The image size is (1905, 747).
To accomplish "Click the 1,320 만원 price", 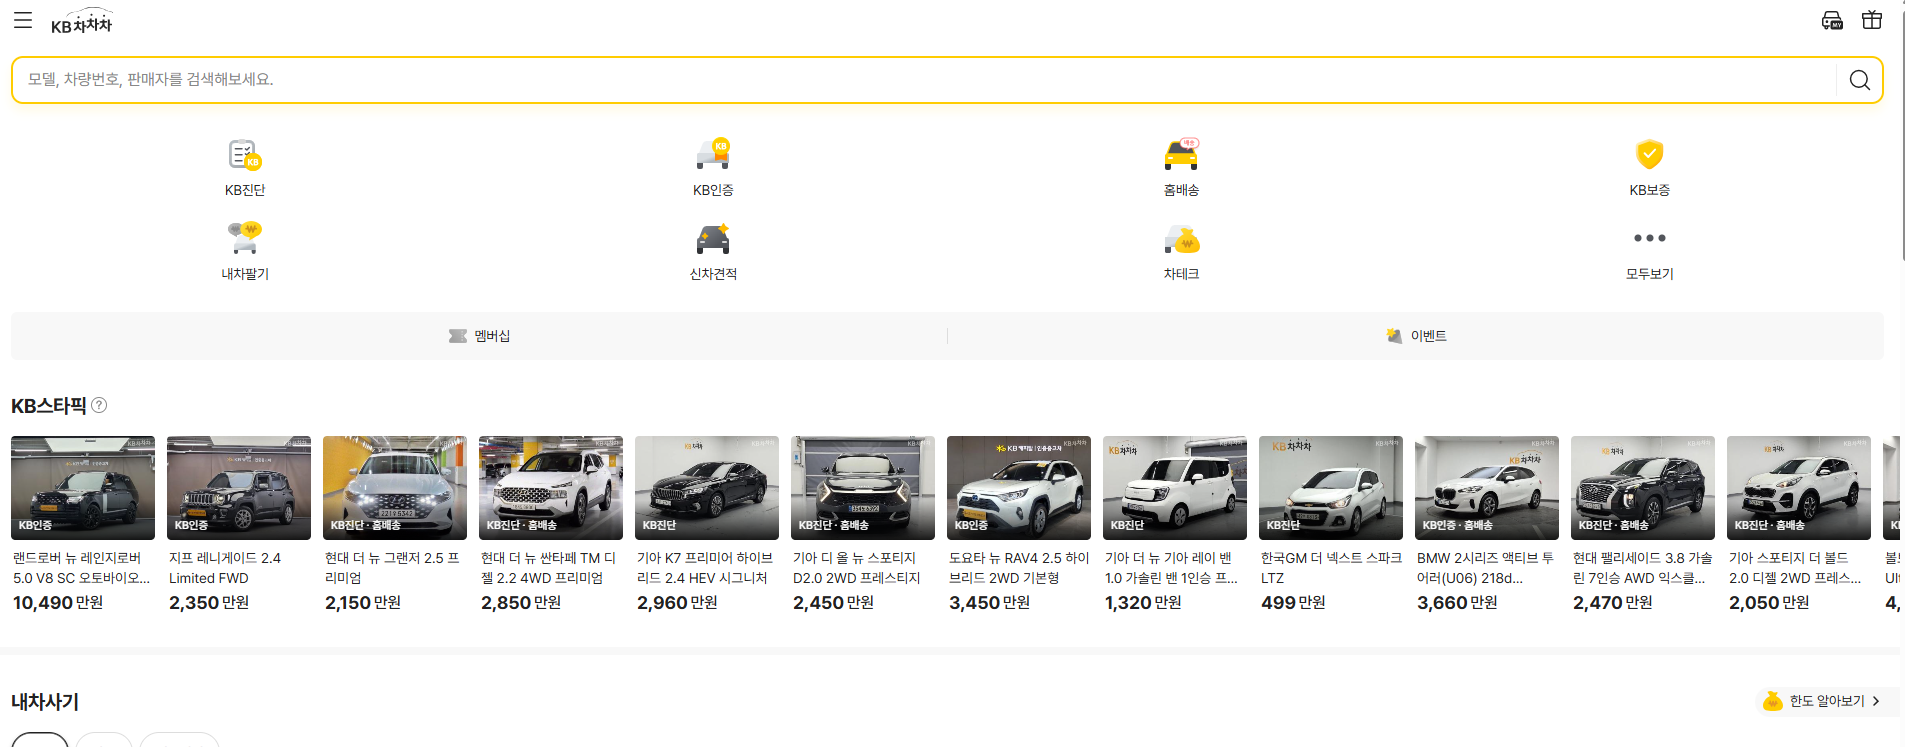I will [x=1143, y=603].
